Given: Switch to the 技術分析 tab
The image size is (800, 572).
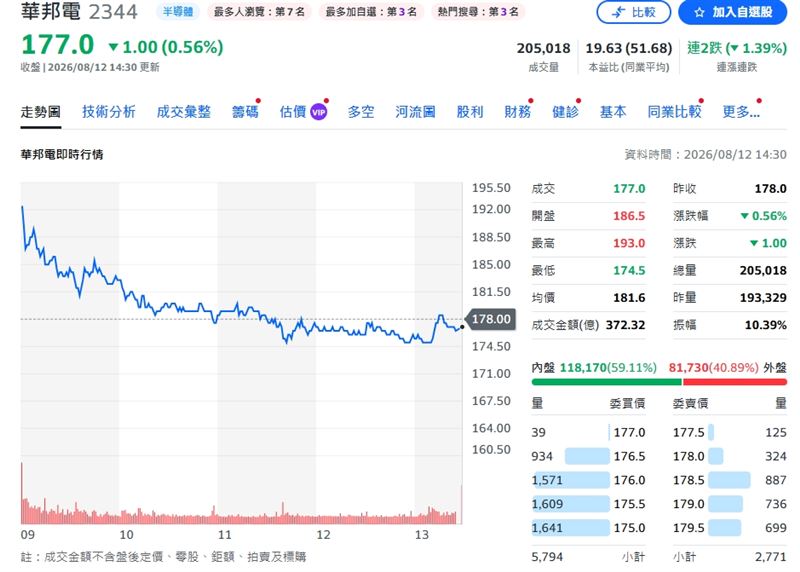Looking at the screenshot, I should point(109,112).
